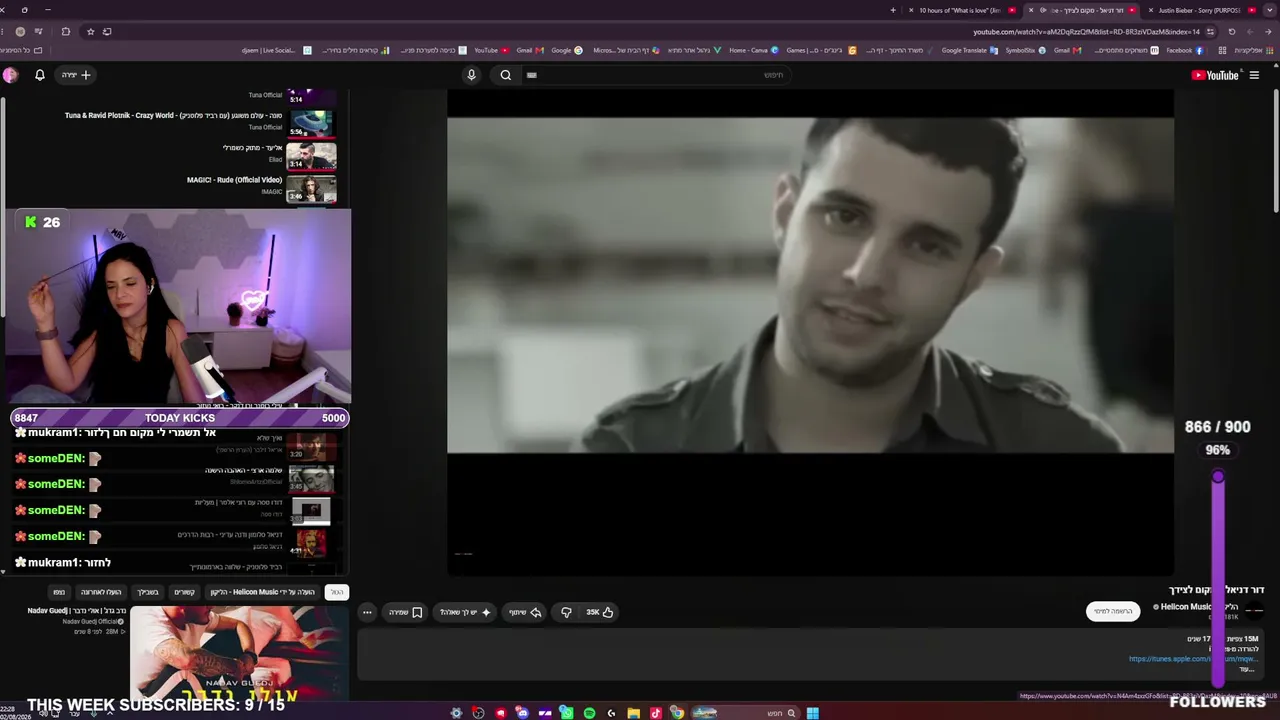
Task: Open the YouTube hamburger guide menu
Action: (x=1254, y=75)
